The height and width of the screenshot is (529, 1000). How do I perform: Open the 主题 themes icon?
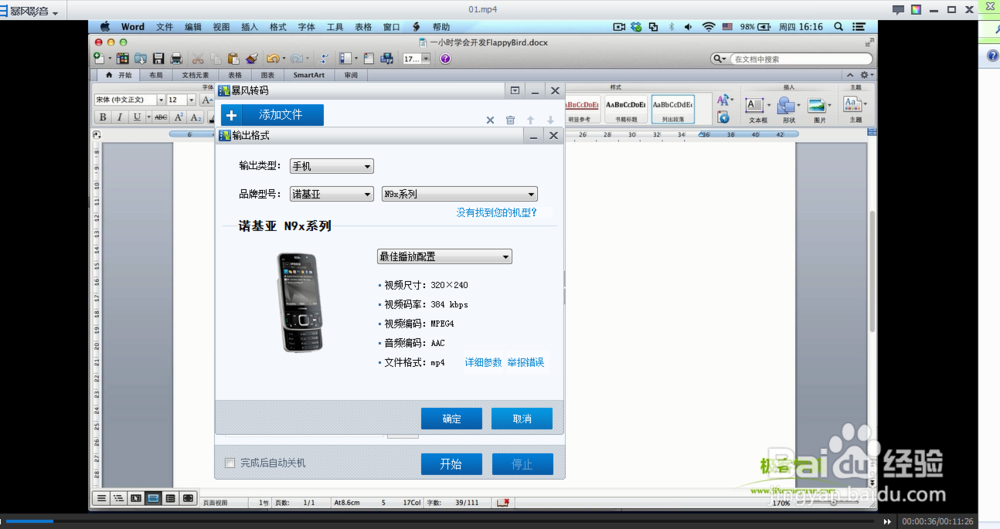(852, 104)
